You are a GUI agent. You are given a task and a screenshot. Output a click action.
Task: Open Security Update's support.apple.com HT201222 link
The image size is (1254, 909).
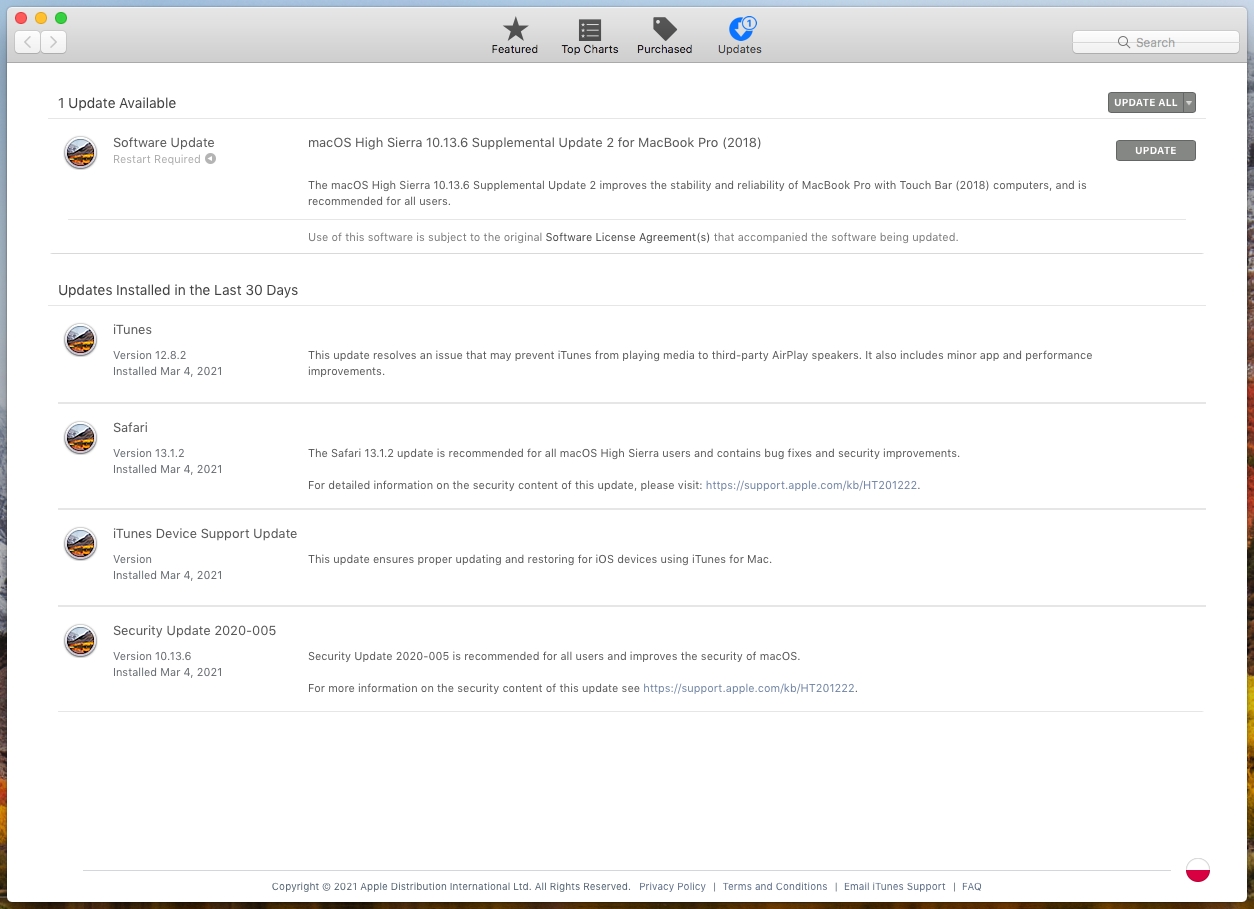749,688
